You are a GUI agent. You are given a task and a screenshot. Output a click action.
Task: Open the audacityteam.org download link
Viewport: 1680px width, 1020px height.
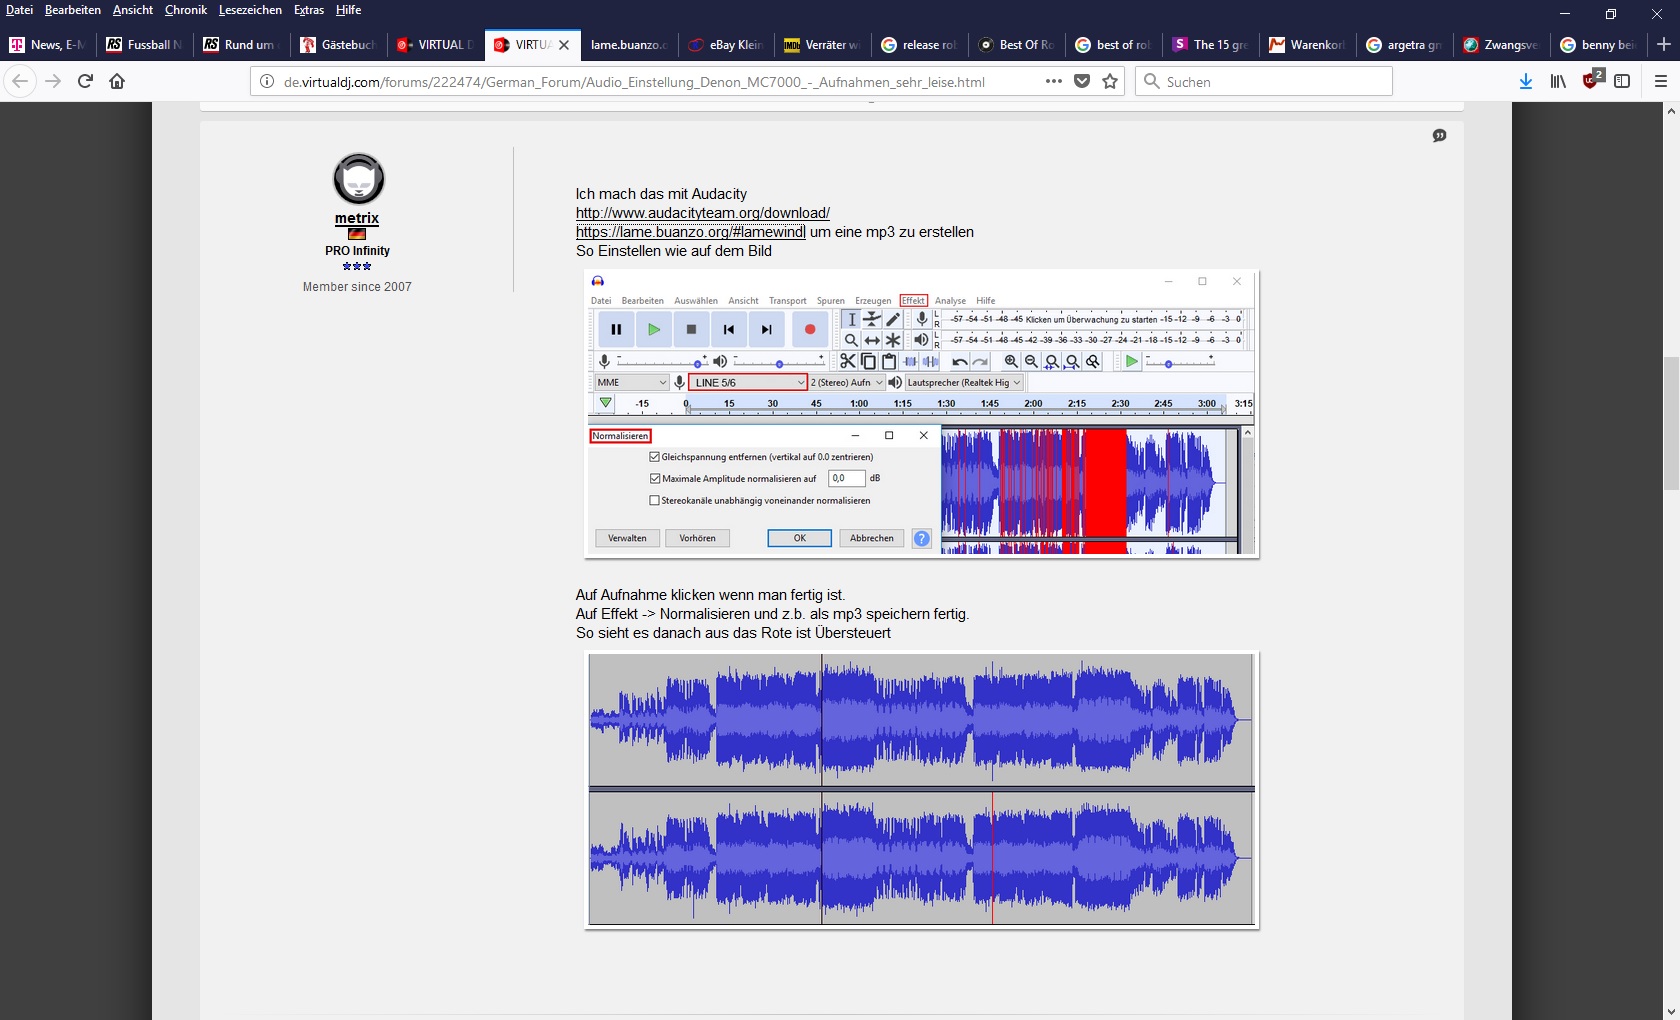click(703, 213)
